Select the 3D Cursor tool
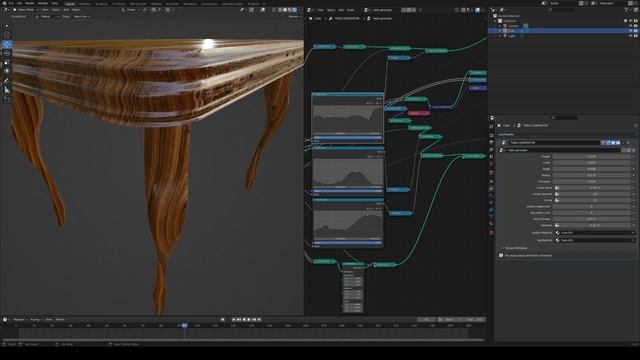 (7, 34)
